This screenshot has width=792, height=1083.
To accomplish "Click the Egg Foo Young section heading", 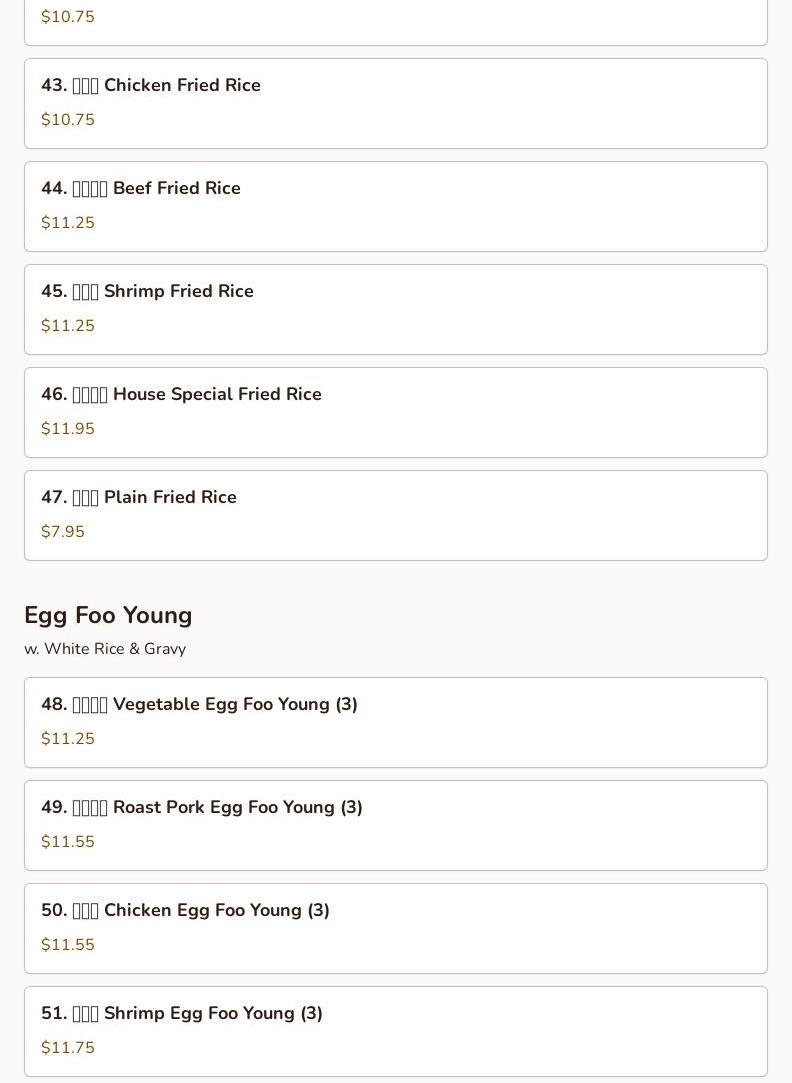I will coord(108,615).
